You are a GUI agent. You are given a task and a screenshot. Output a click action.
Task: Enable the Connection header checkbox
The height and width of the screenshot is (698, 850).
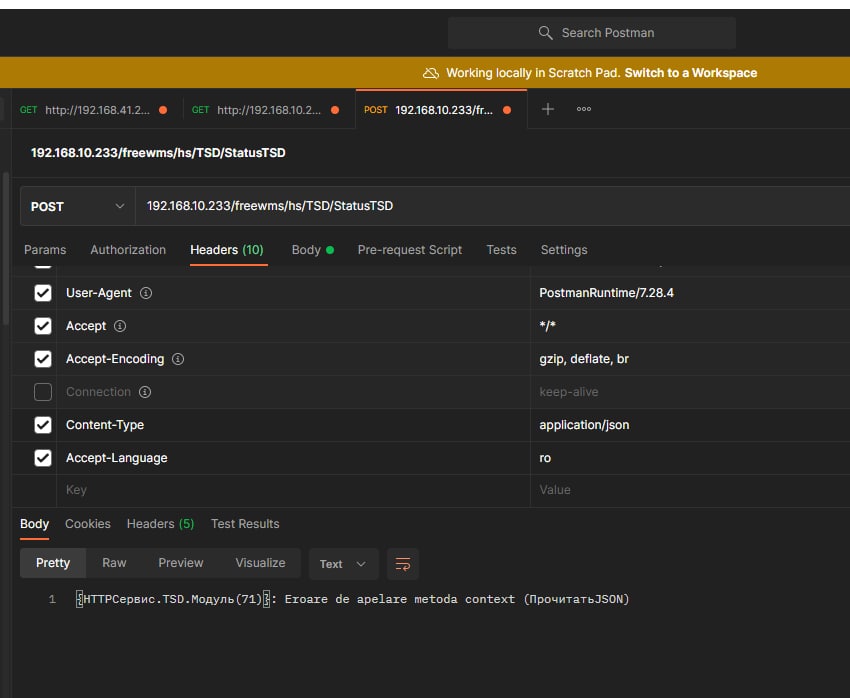point(43,392)
